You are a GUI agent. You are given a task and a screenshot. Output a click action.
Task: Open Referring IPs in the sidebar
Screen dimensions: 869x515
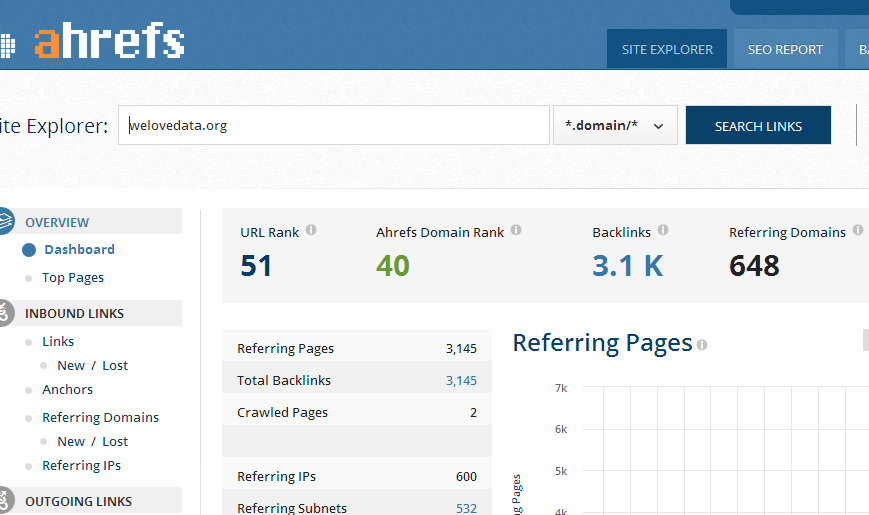(81, 465)
